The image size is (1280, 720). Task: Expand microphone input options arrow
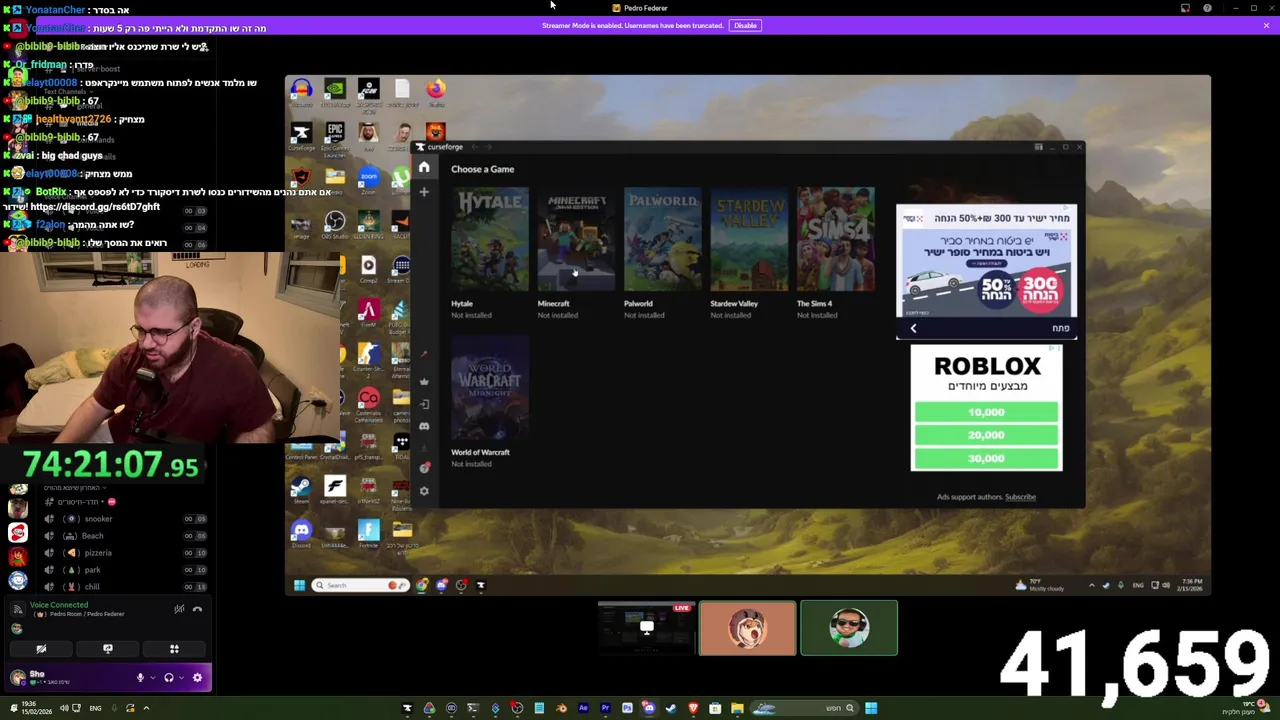pyautogui.click(x=153, y=678)
